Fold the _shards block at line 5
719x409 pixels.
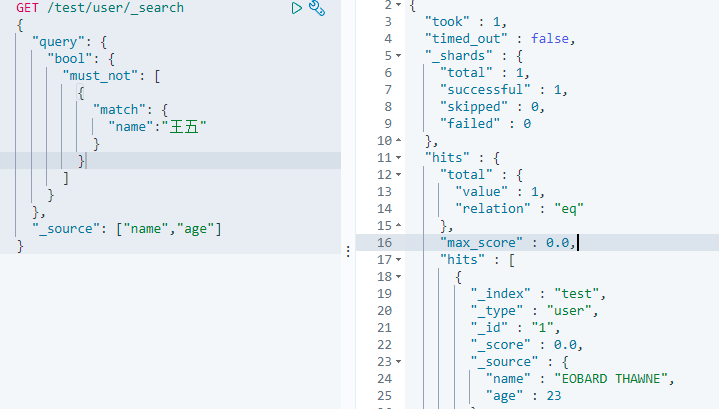[x=400, y=56]
